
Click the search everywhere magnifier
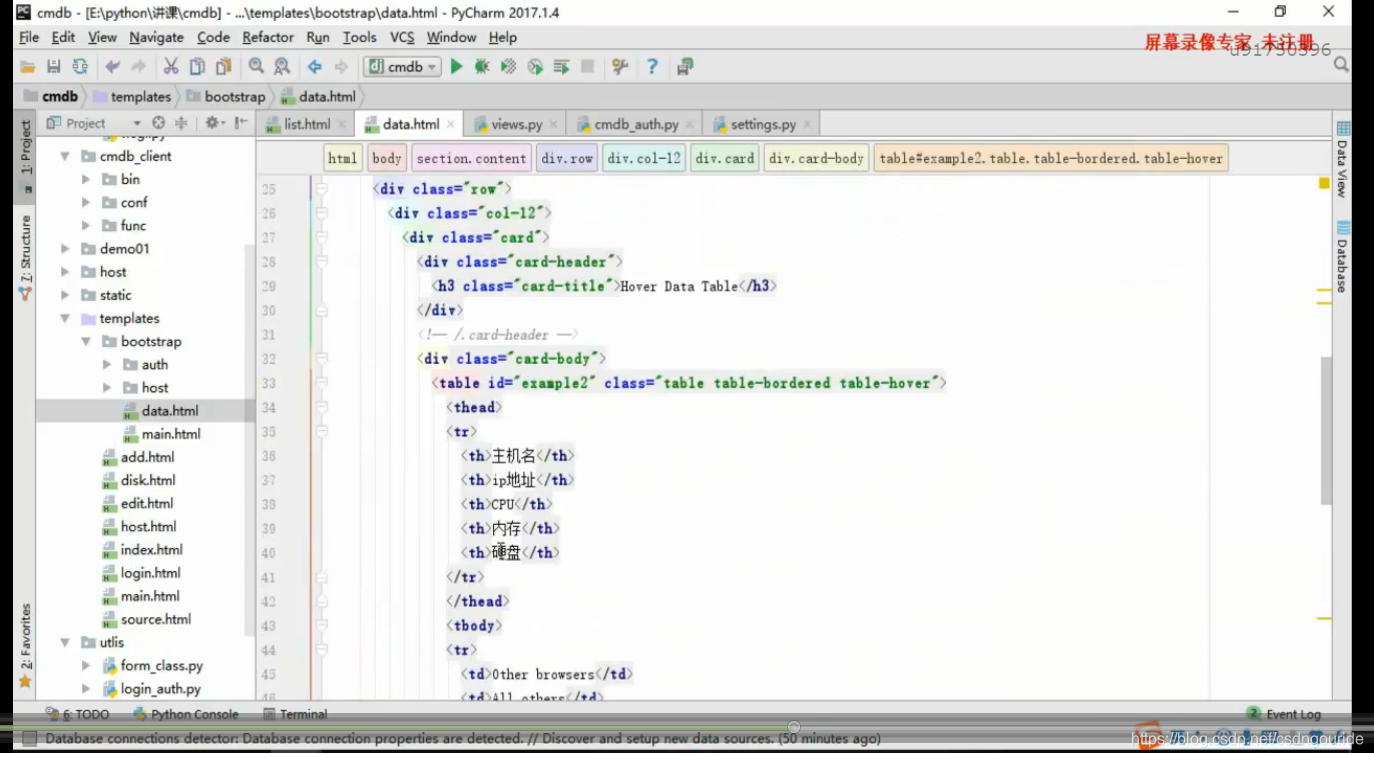(x=1341, y=64)
